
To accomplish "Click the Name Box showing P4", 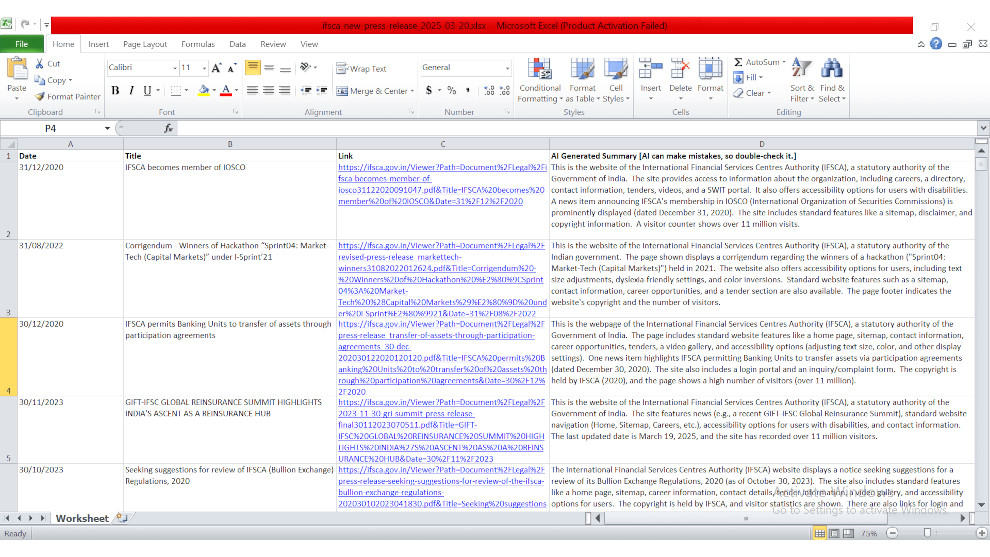I will pos(51,128).
